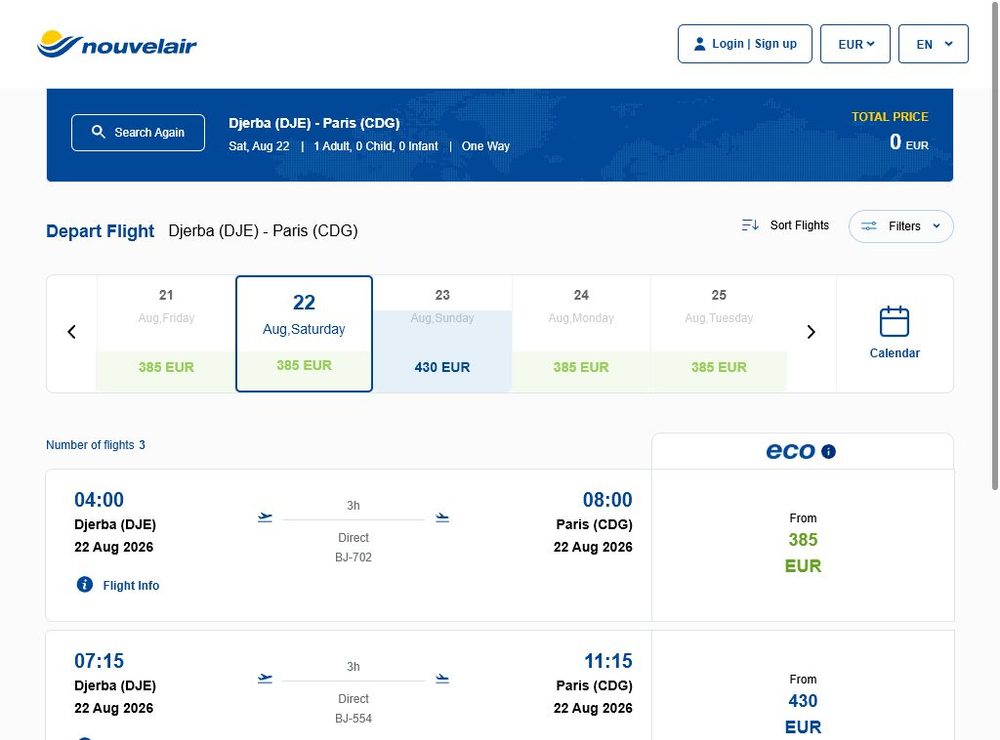1000x740 pixels.
Task: Click Login | Sign up button
Action: point(745,44)
